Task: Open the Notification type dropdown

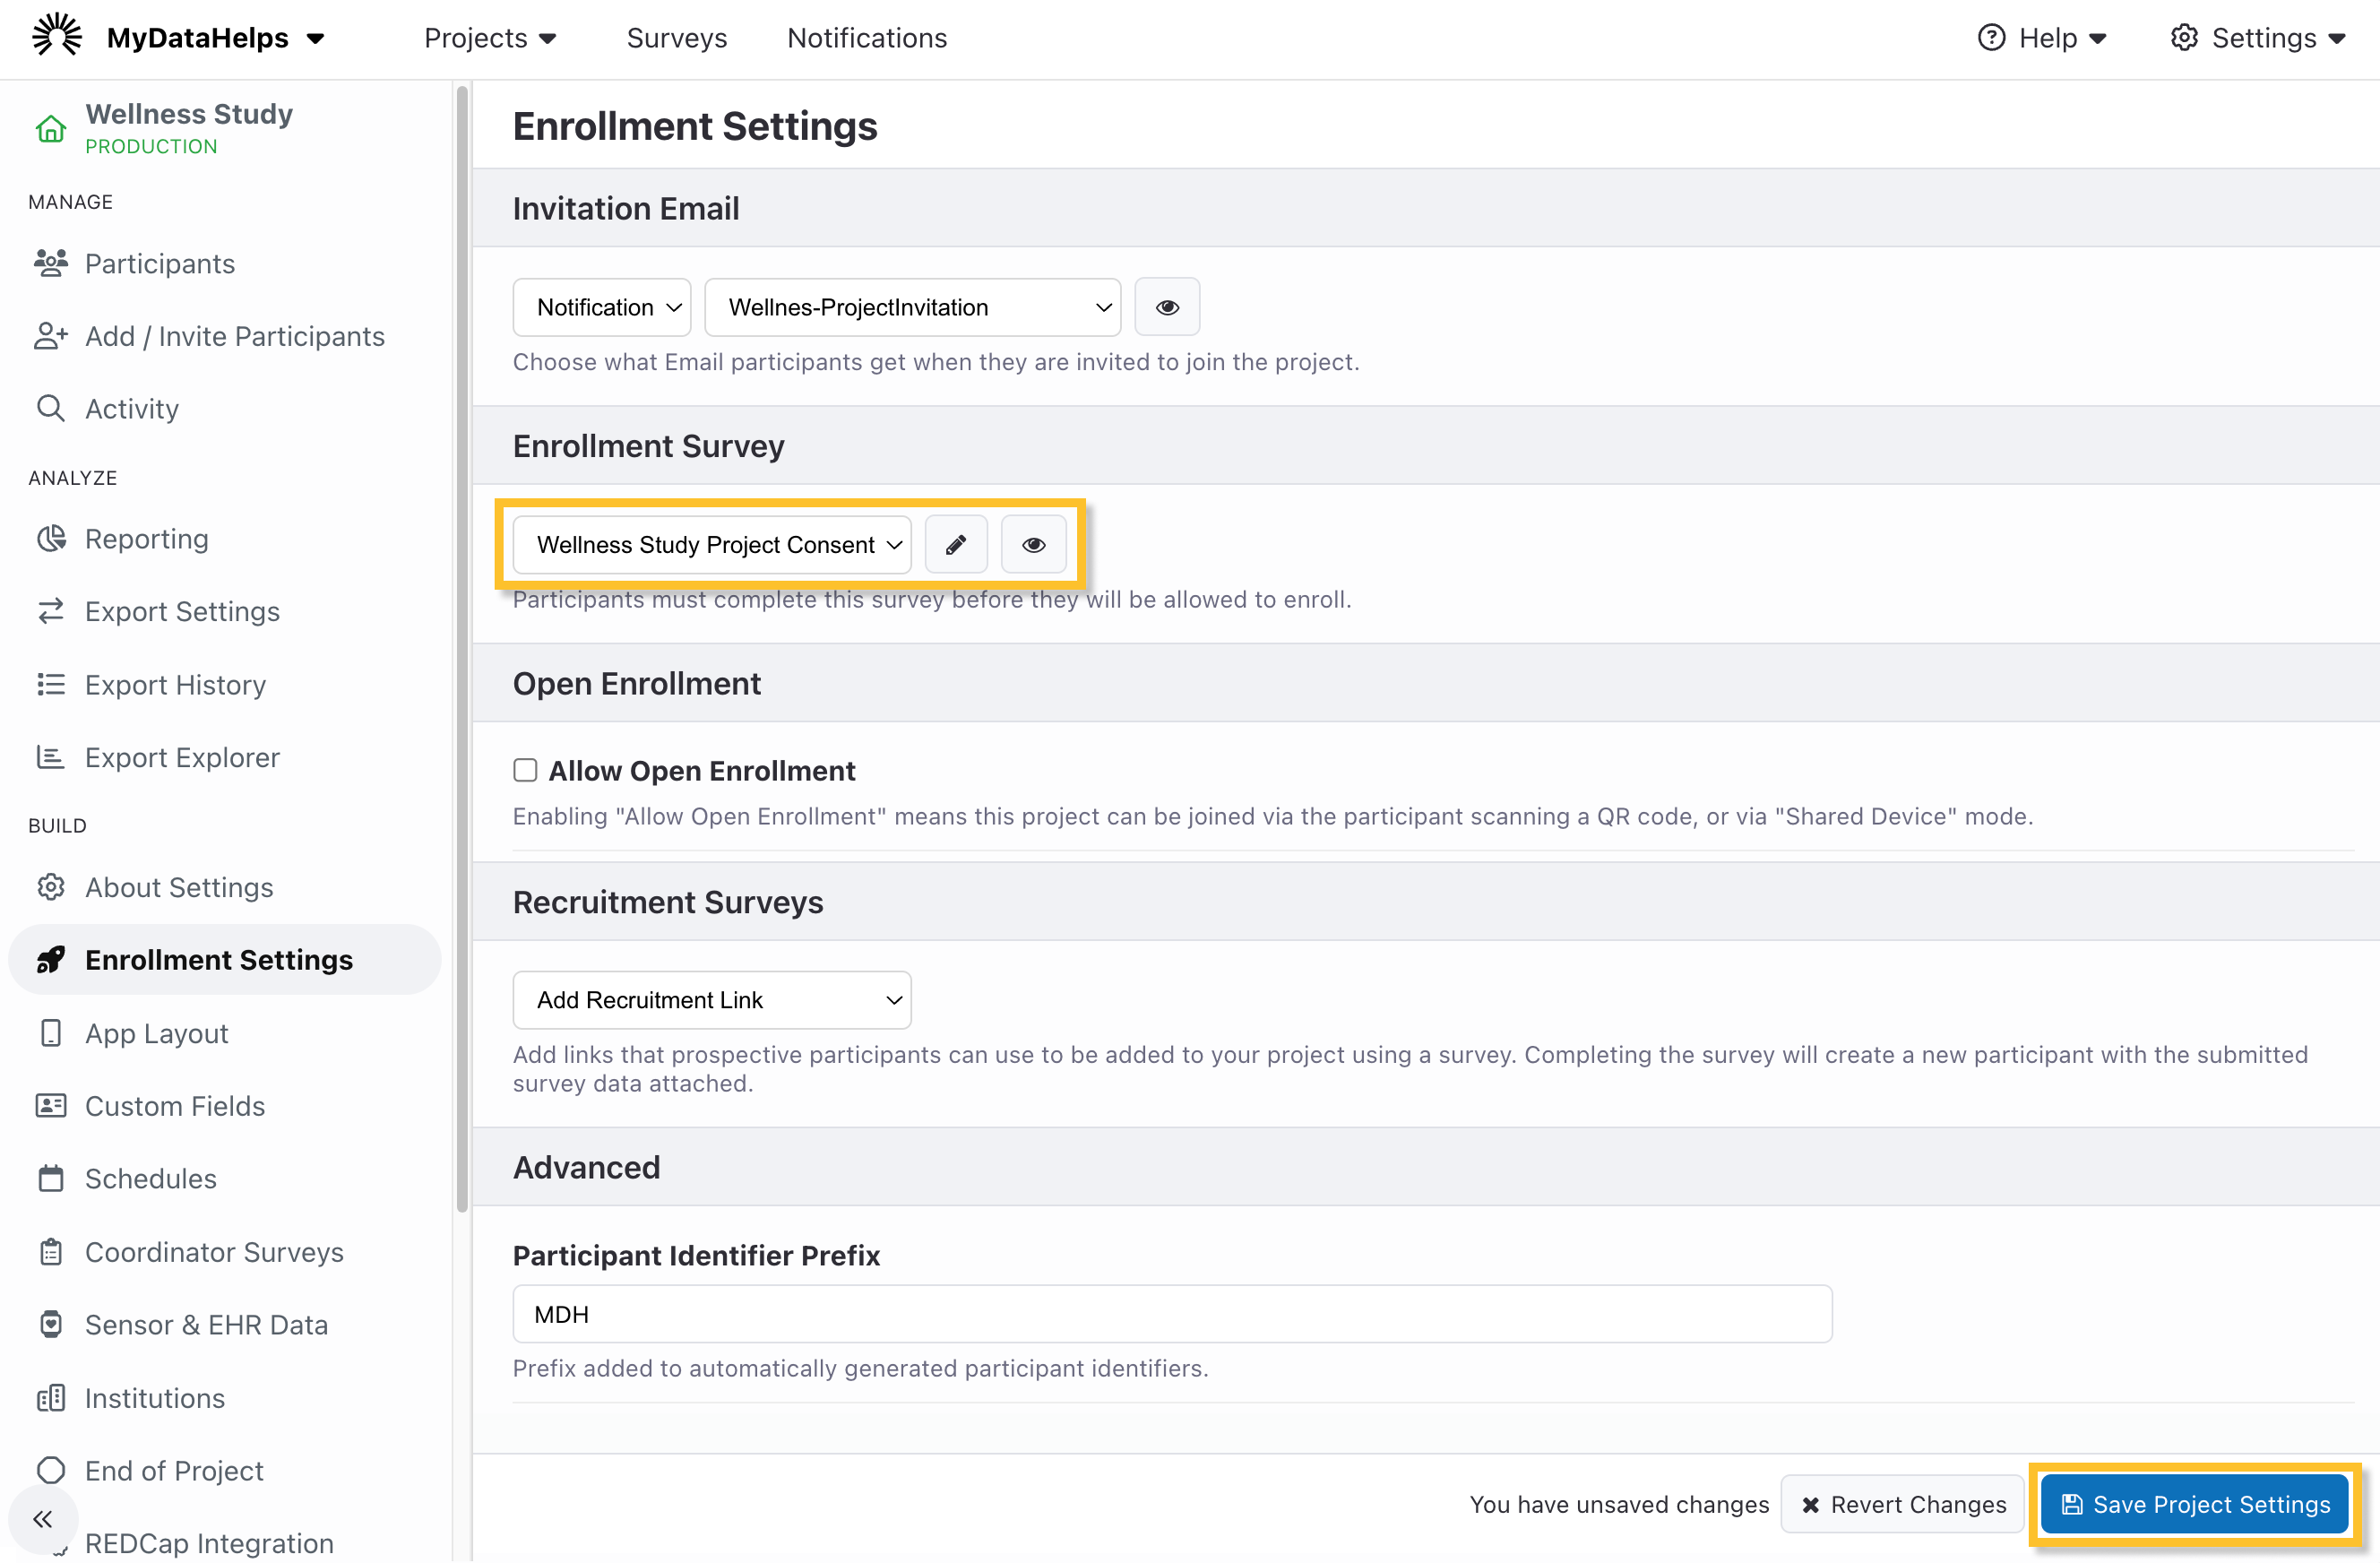Action: click(602, 307)
